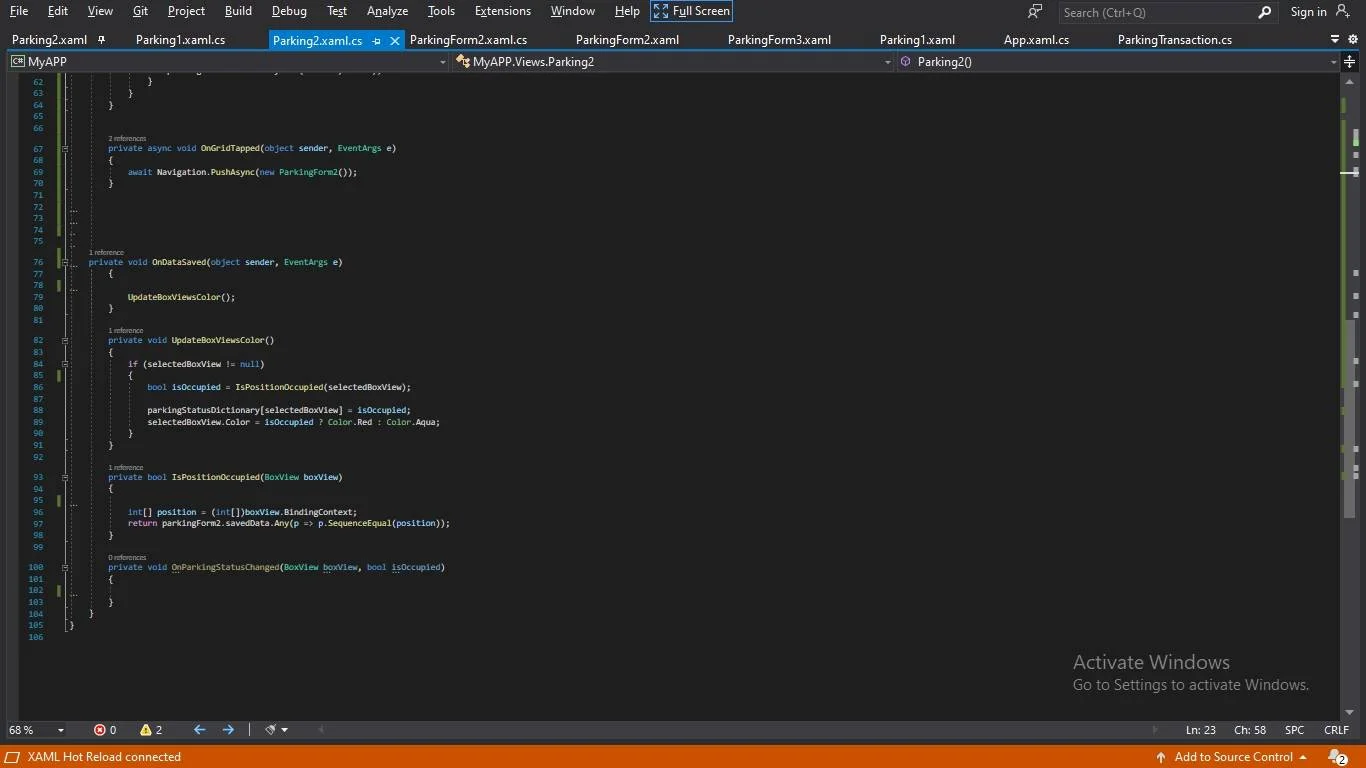Open the Debug menu

coord(289,11)
